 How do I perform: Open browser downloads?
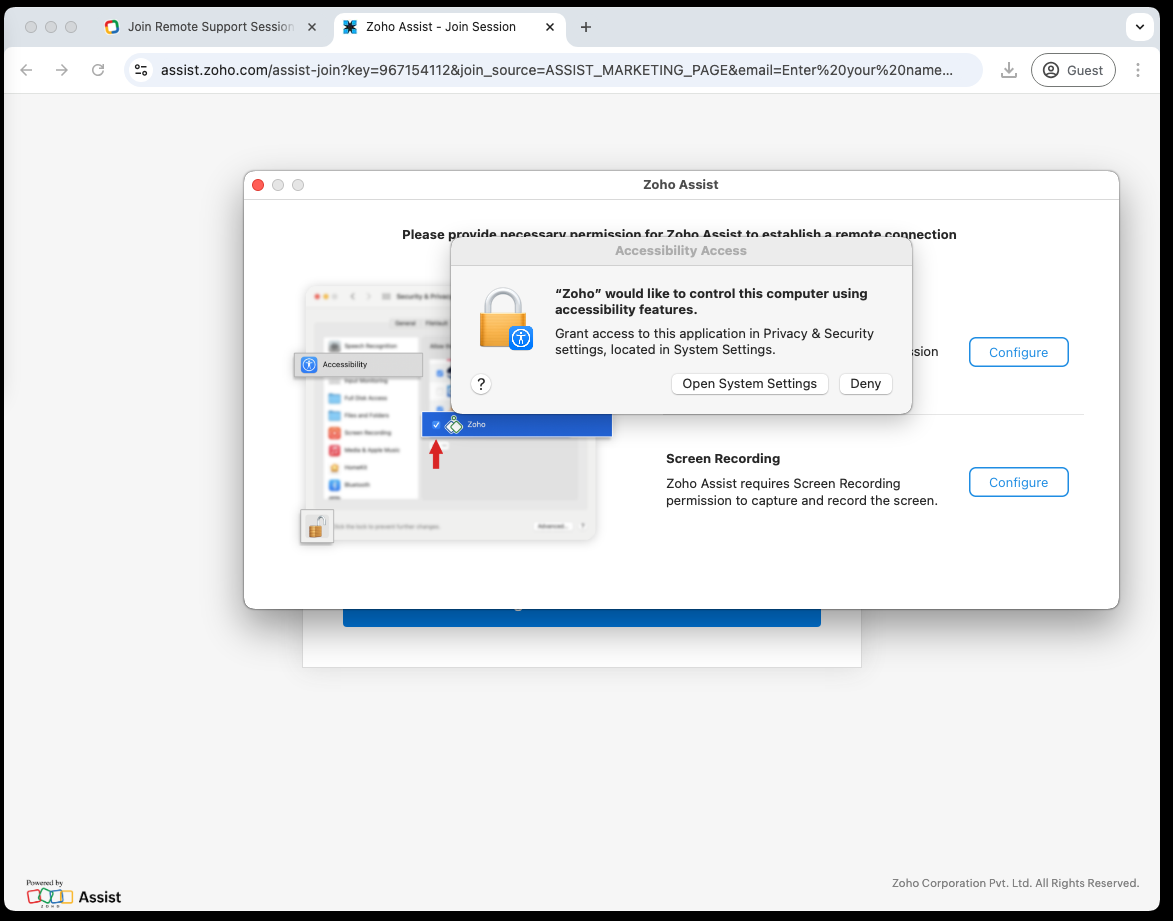1008,70
